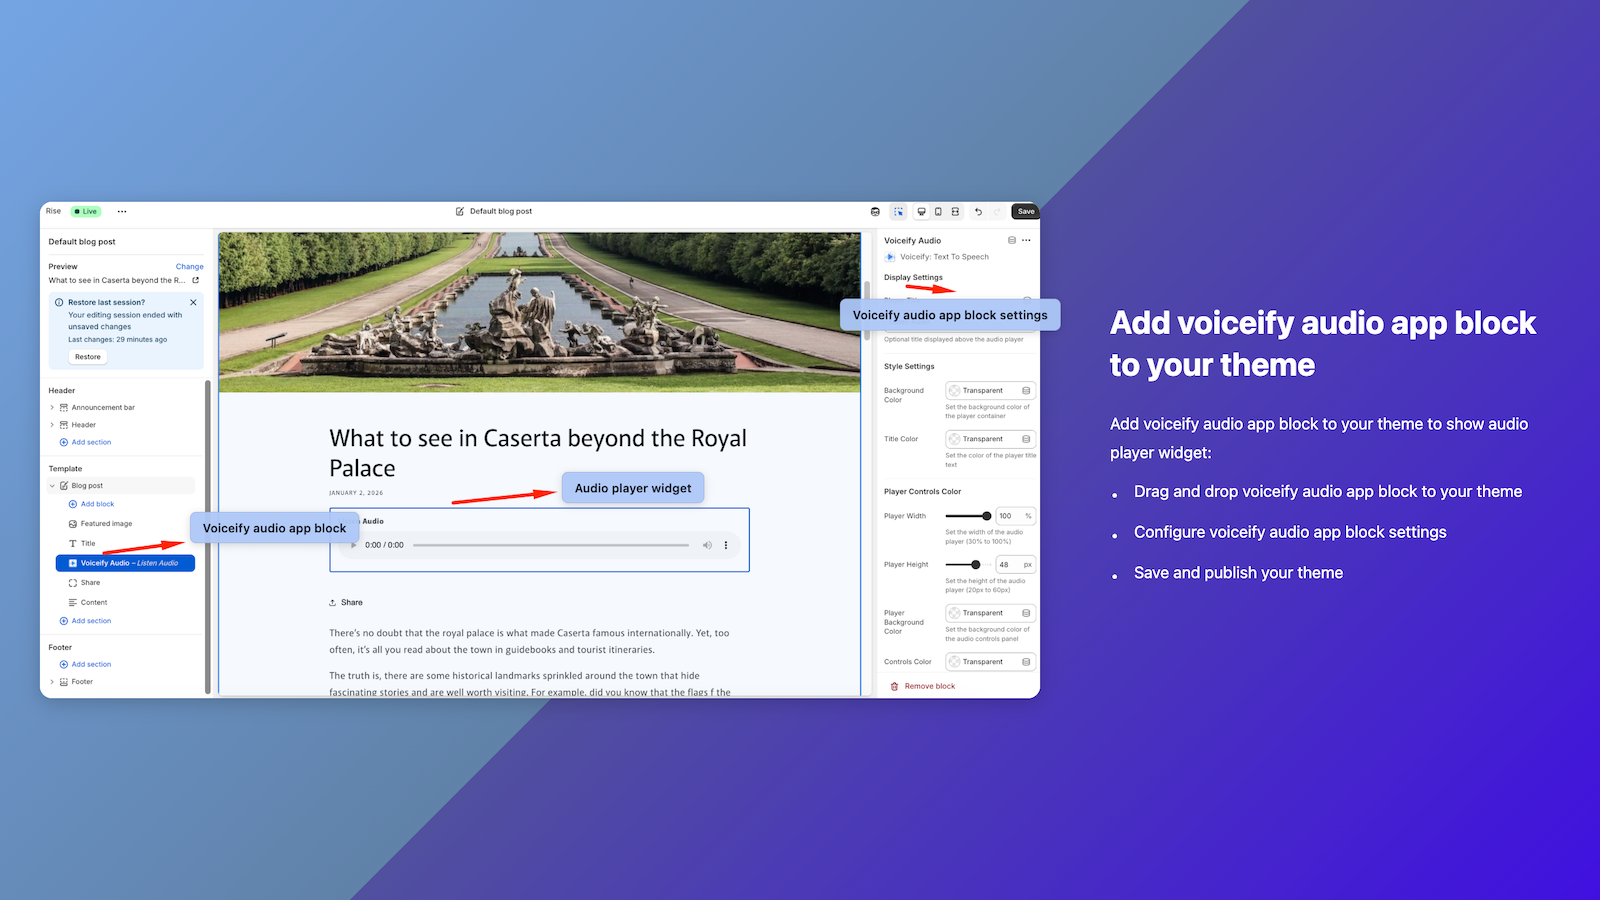Toggle visibility of the Voiceify Audio block
Image resolution: width=1600 pixels, height=900 pixels.
coord(1012,240)
